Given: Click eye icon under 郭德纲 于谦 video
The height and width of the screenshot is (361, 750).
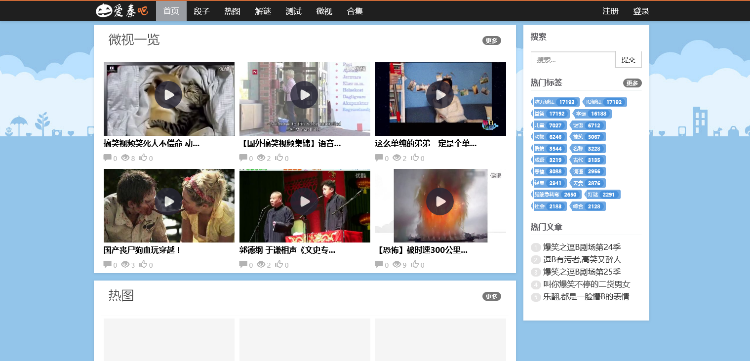Looking at the screenshot, I should (261, 264).
